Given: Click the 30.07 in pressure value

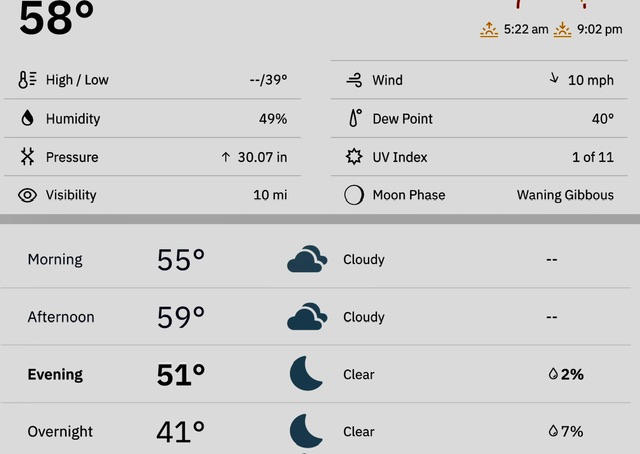Looking at the screenshot, I should coord(262,157).
